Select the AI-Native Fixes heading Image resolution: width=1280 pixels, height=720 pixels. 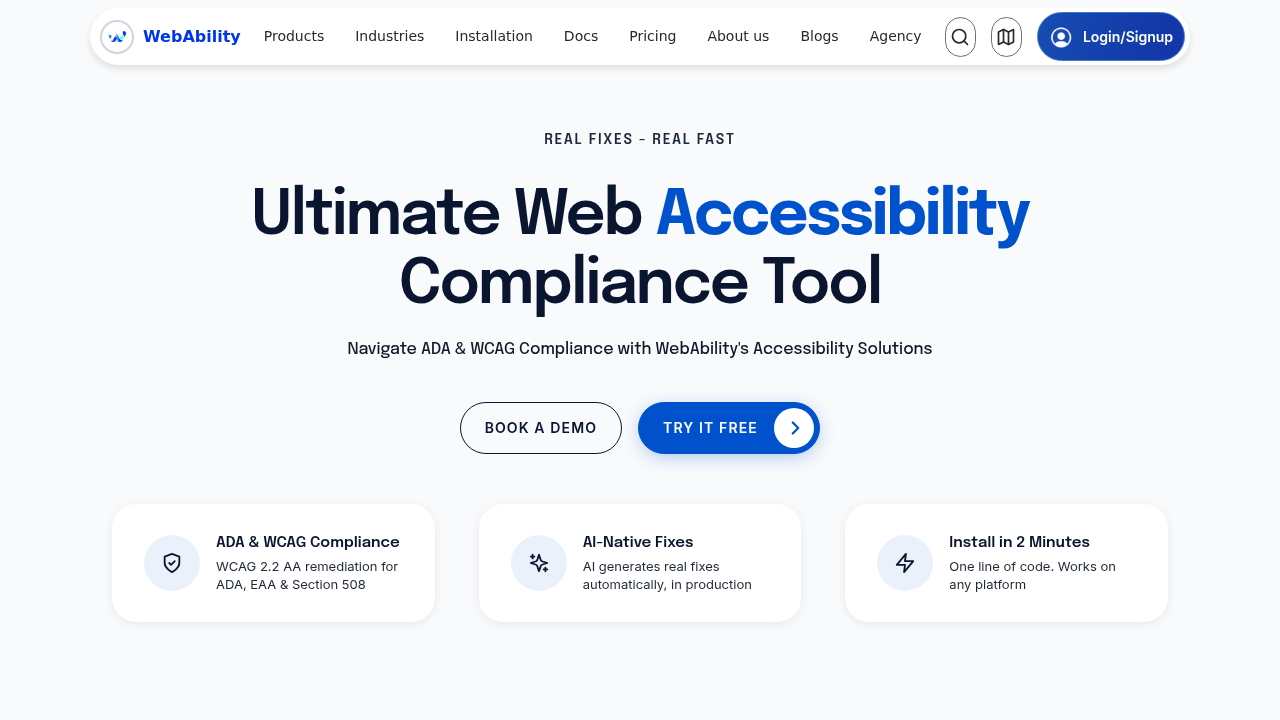[638, 542]
